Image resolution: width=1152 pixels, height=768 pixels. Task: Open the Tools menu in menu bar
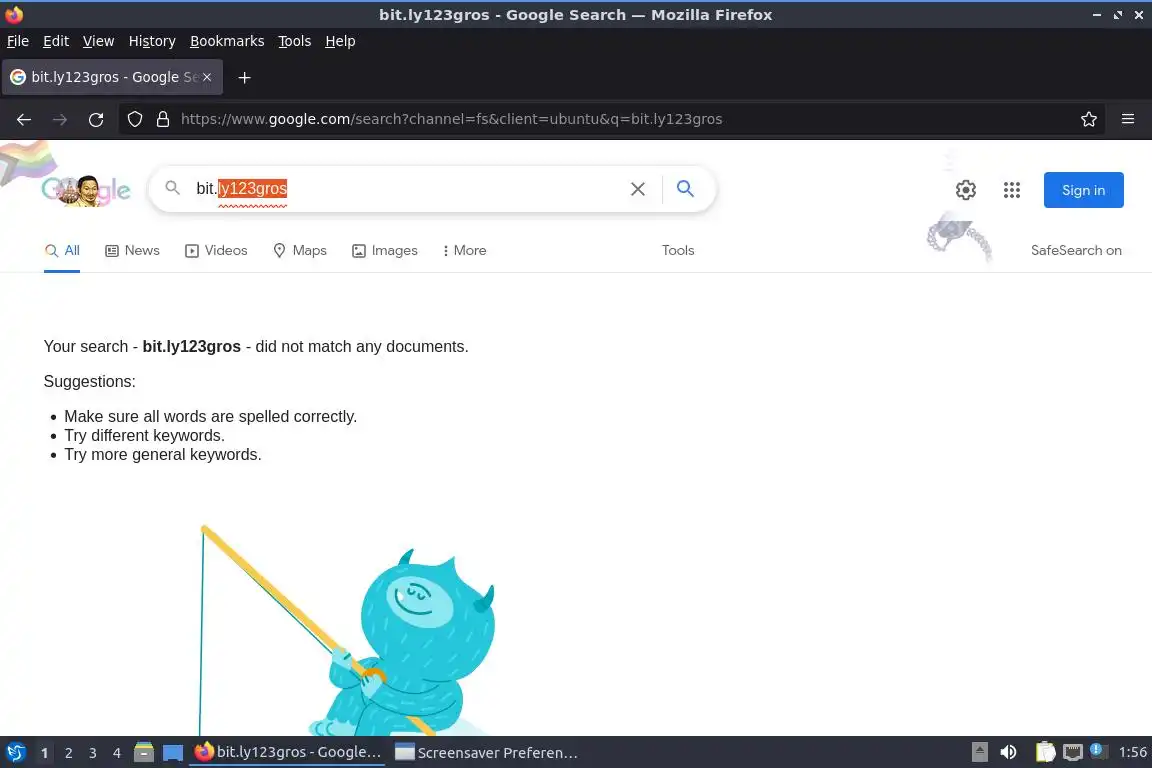[295, 41]
